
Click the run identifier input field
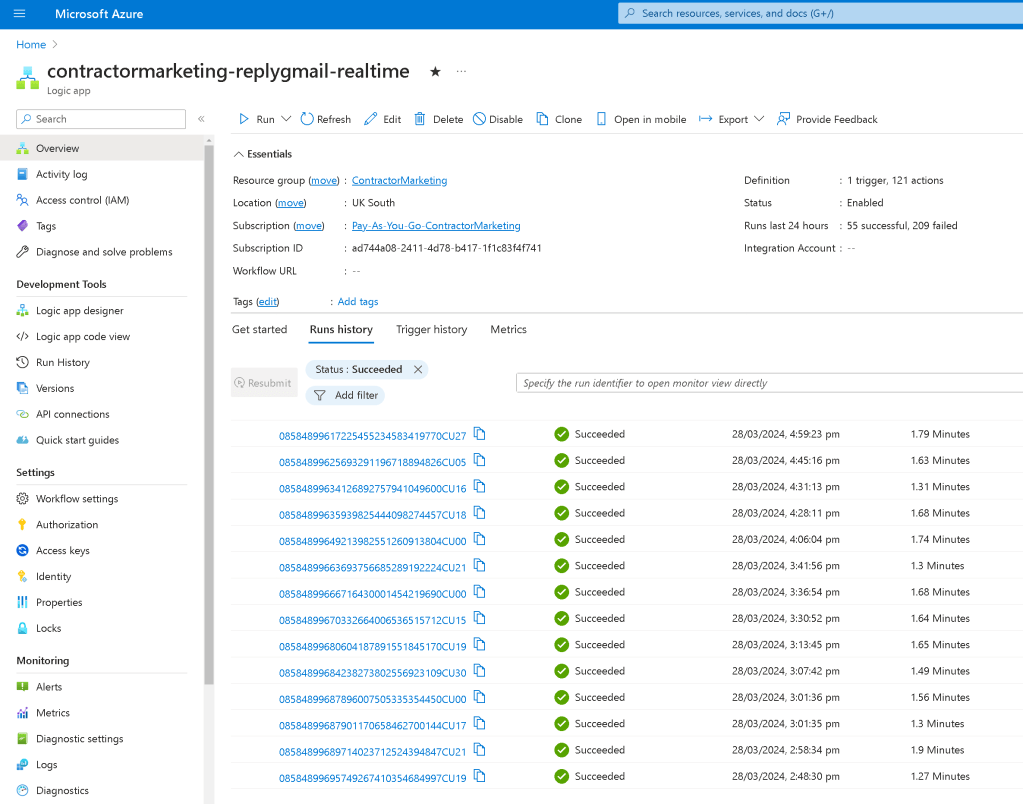769,383
